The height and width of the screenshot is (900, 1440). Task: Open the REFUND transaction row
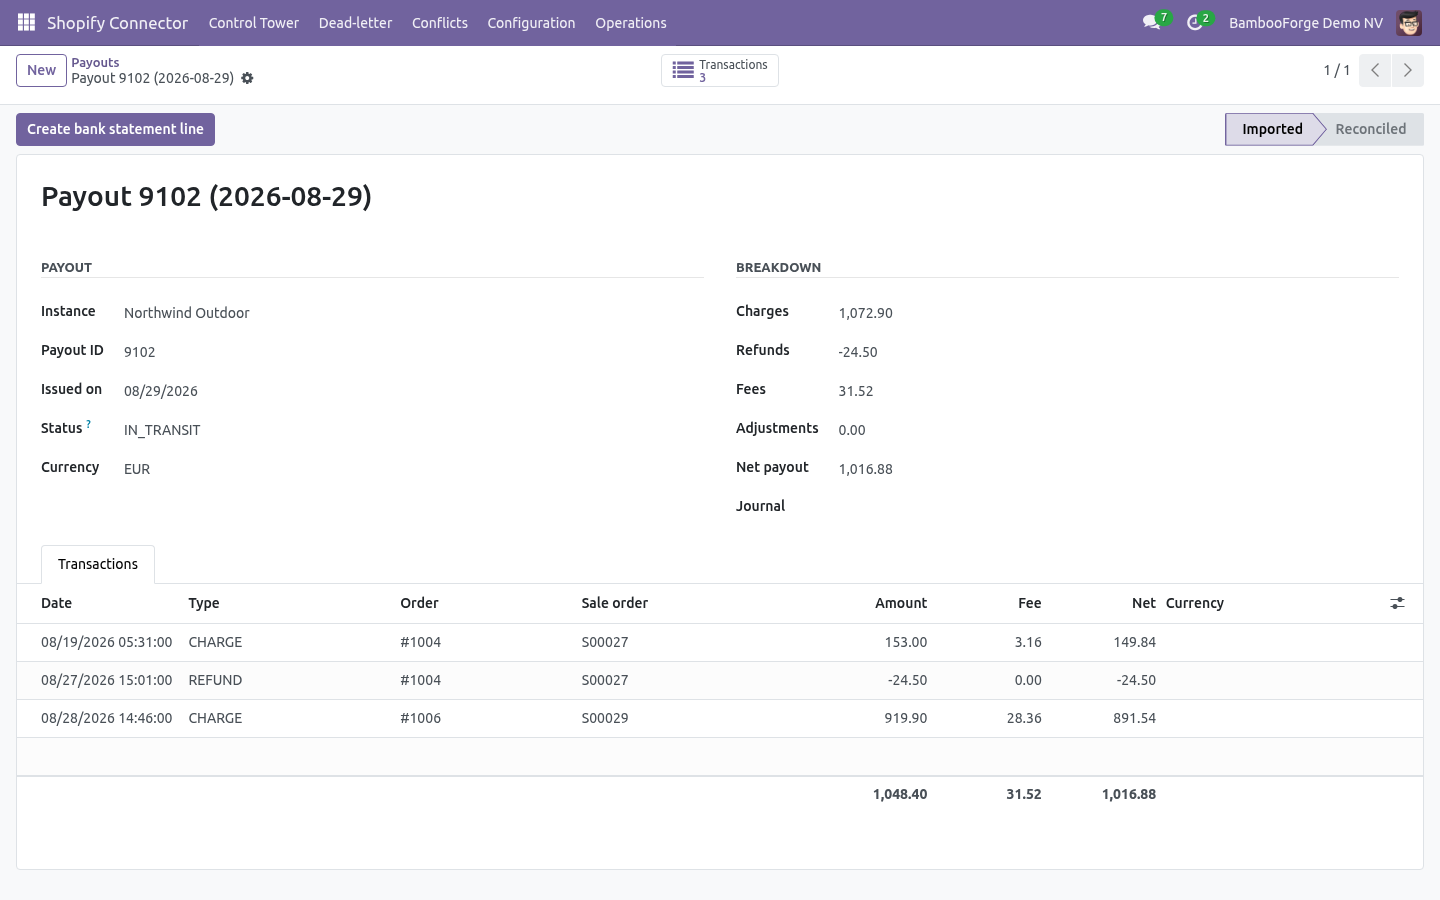(720, 680)
